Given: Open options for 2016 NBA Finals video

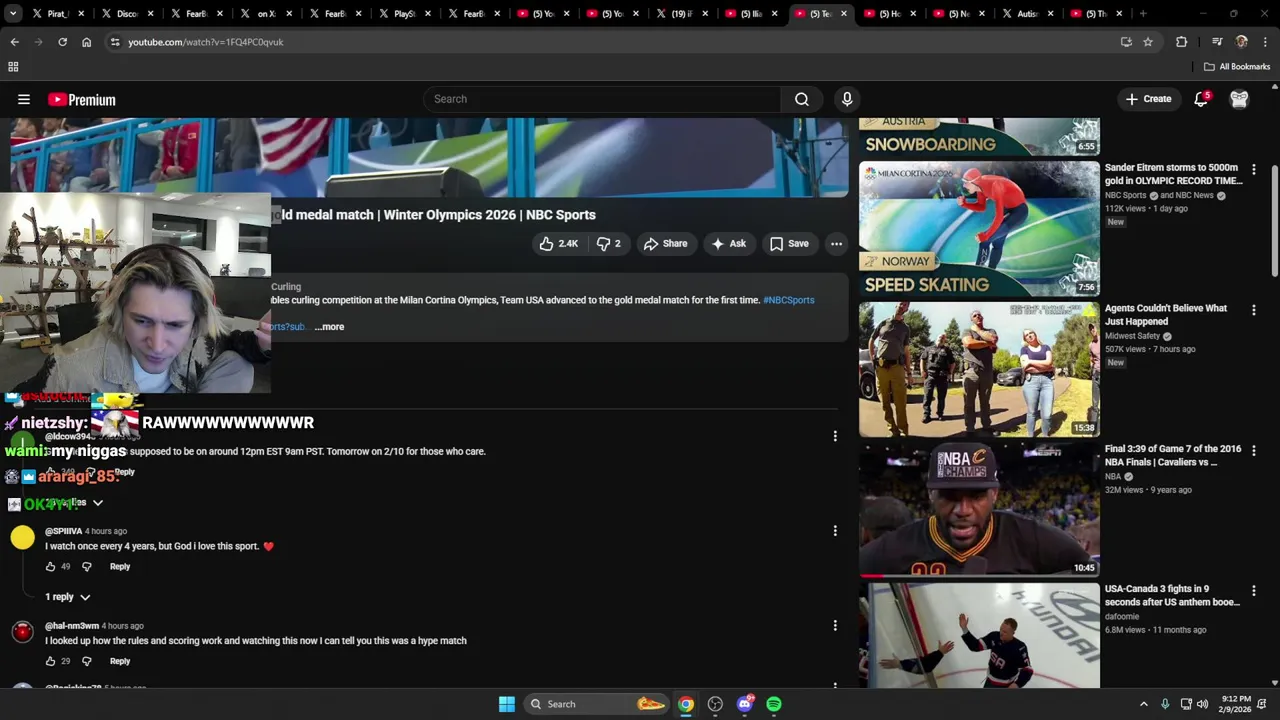Looking at the screenshot, I should coord(1253,451).
